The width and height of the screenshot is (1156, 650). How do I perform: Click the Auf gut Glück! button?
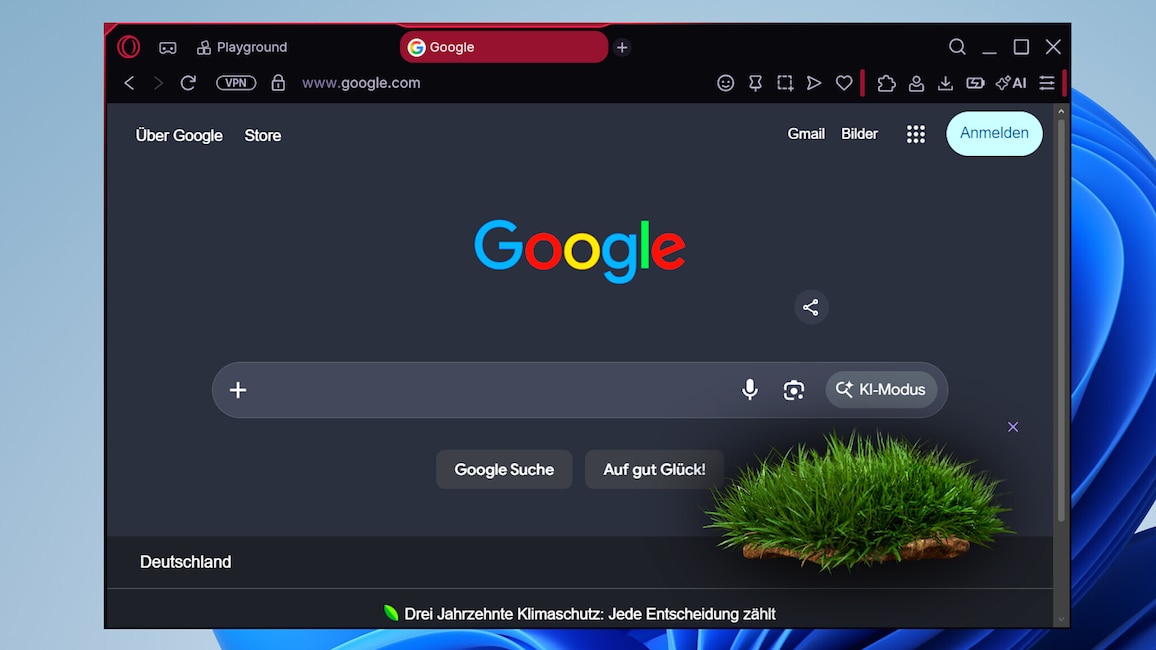coord(654,469)
